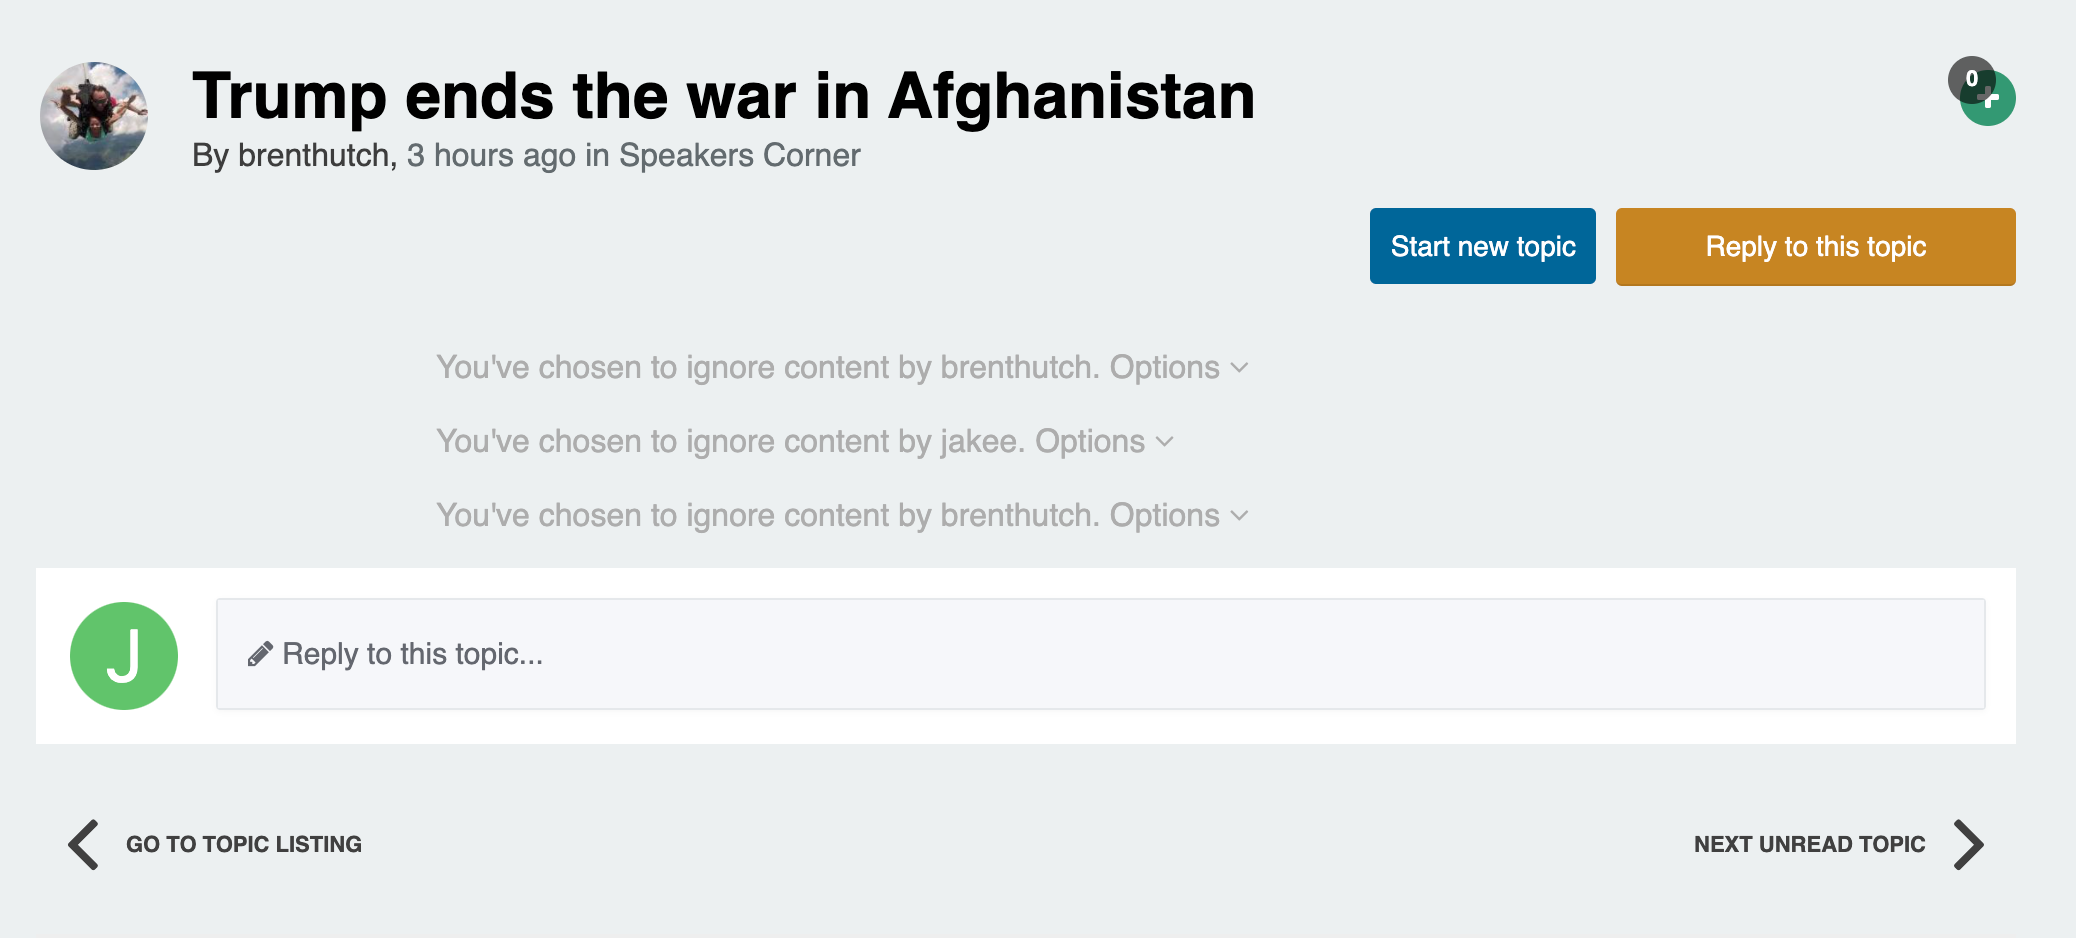Expand Options for jakee's ignored post
The width and height of the screenshot is (2076, 938).
1104,441
